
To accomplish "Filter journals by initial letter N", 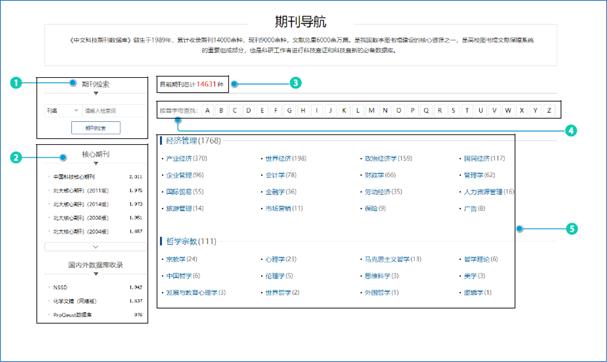I will 385,110.
